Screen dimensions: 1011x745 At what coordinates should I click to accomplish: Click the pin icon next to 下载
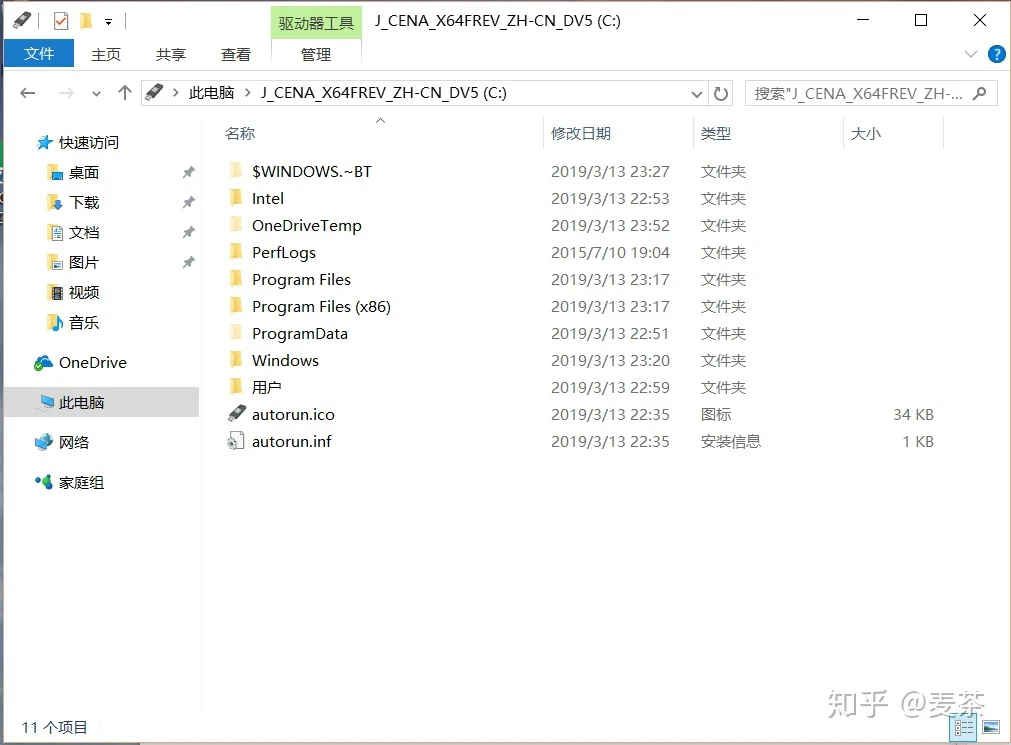click(x=188, y=203)
